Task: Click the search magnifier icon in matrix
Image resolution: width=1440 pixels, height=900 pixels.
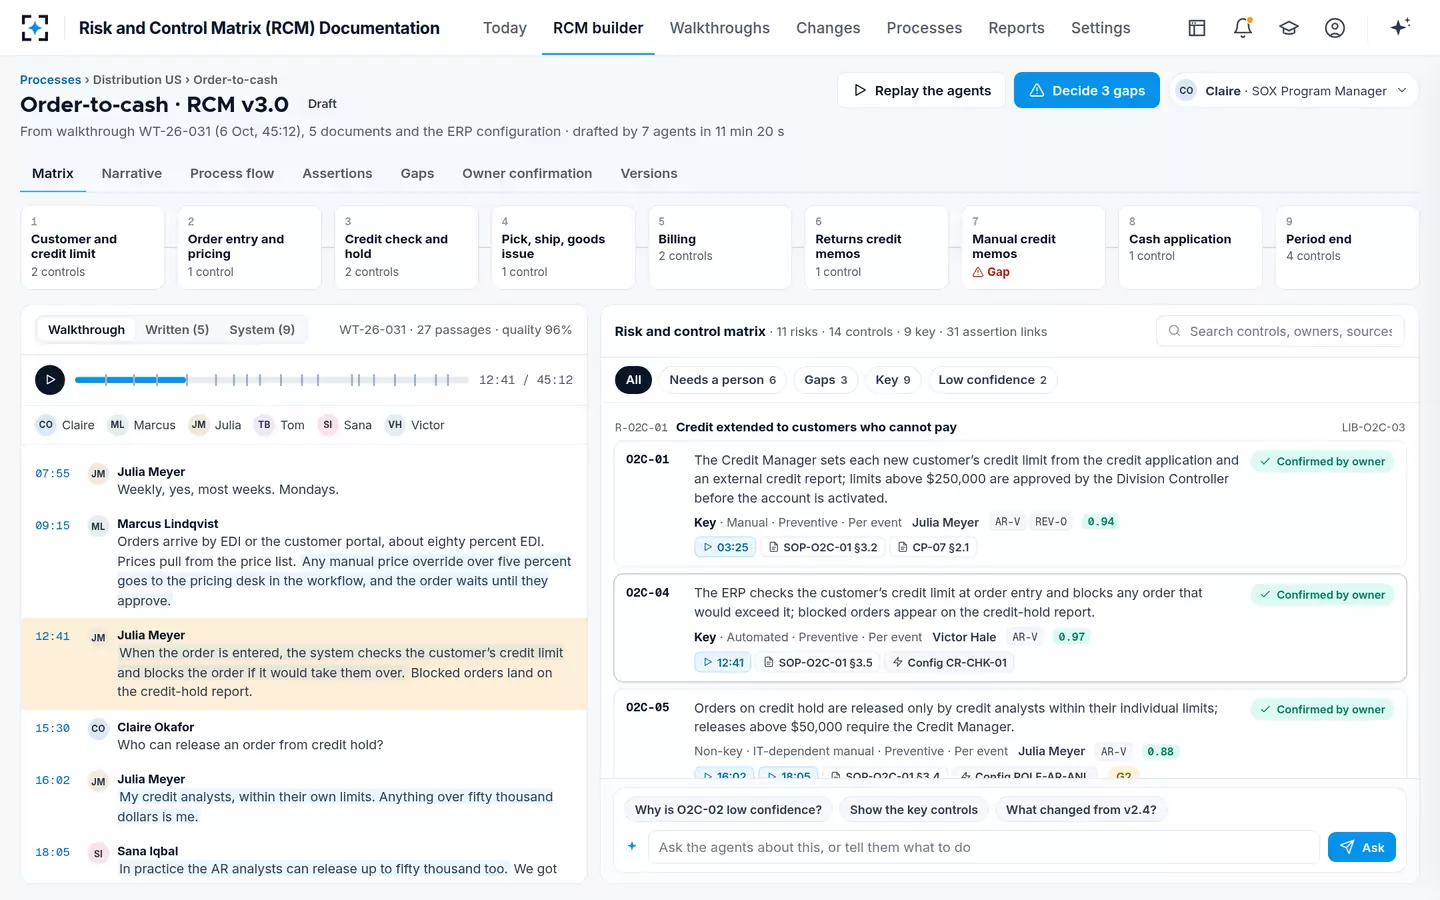Action: (1175, 331)
